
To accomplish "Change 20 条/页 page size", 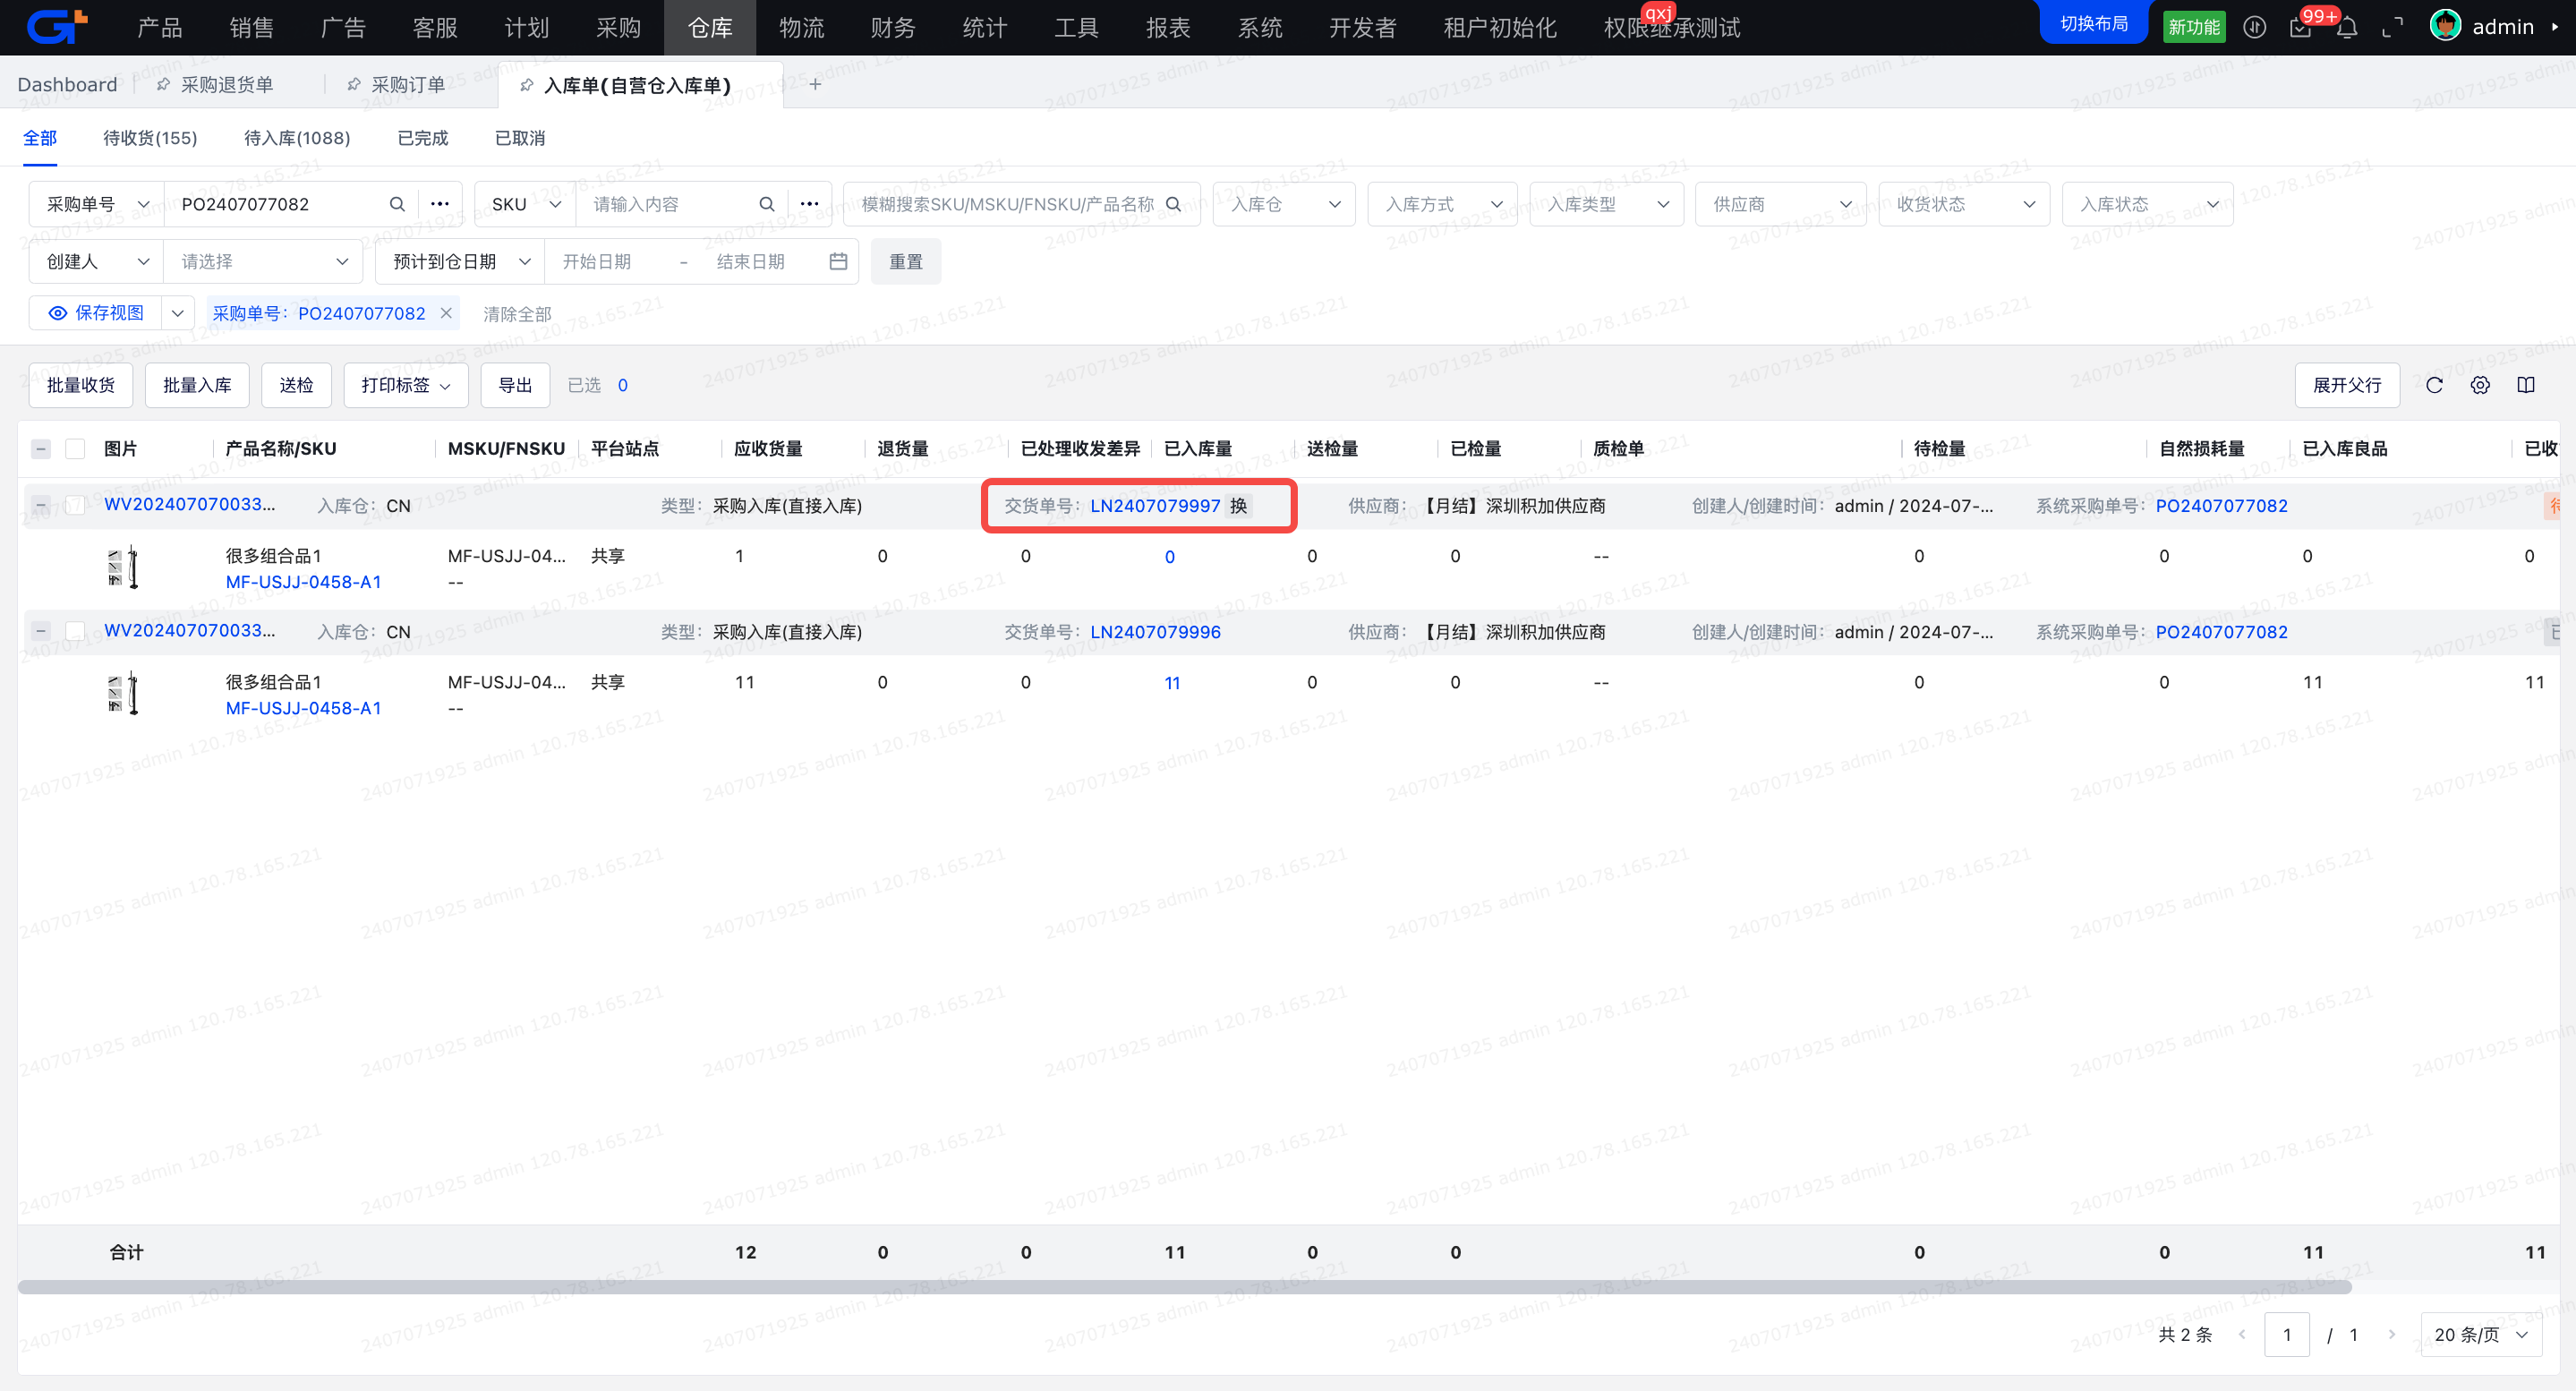I will tap(2481, 1334).
